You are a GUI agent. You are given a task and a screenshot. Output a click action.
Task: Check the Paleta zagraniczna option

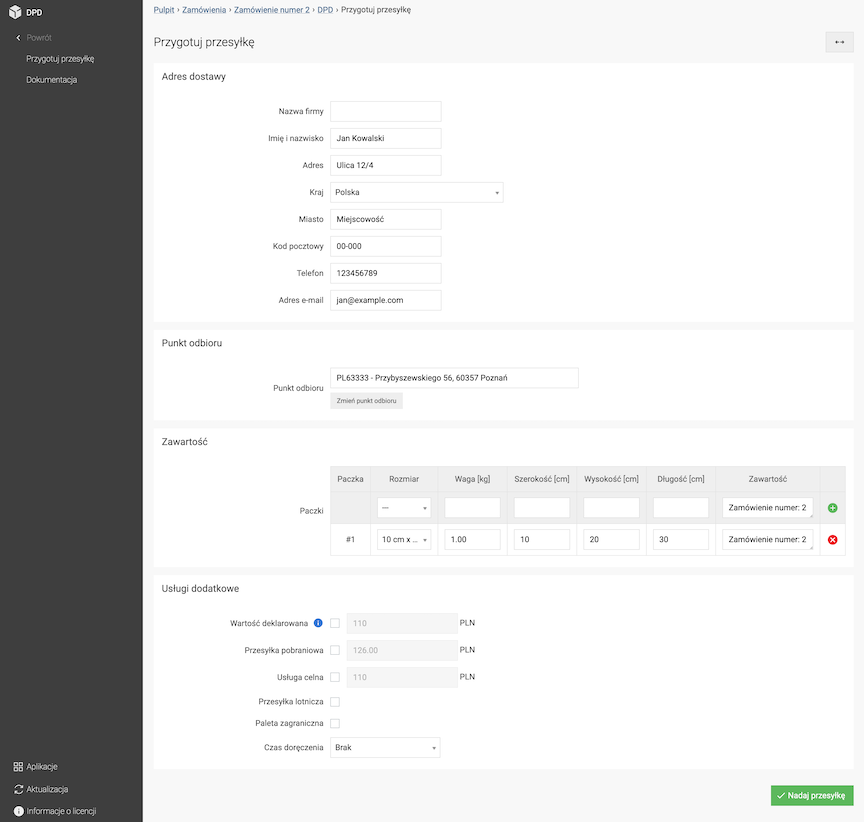[335, 723]
